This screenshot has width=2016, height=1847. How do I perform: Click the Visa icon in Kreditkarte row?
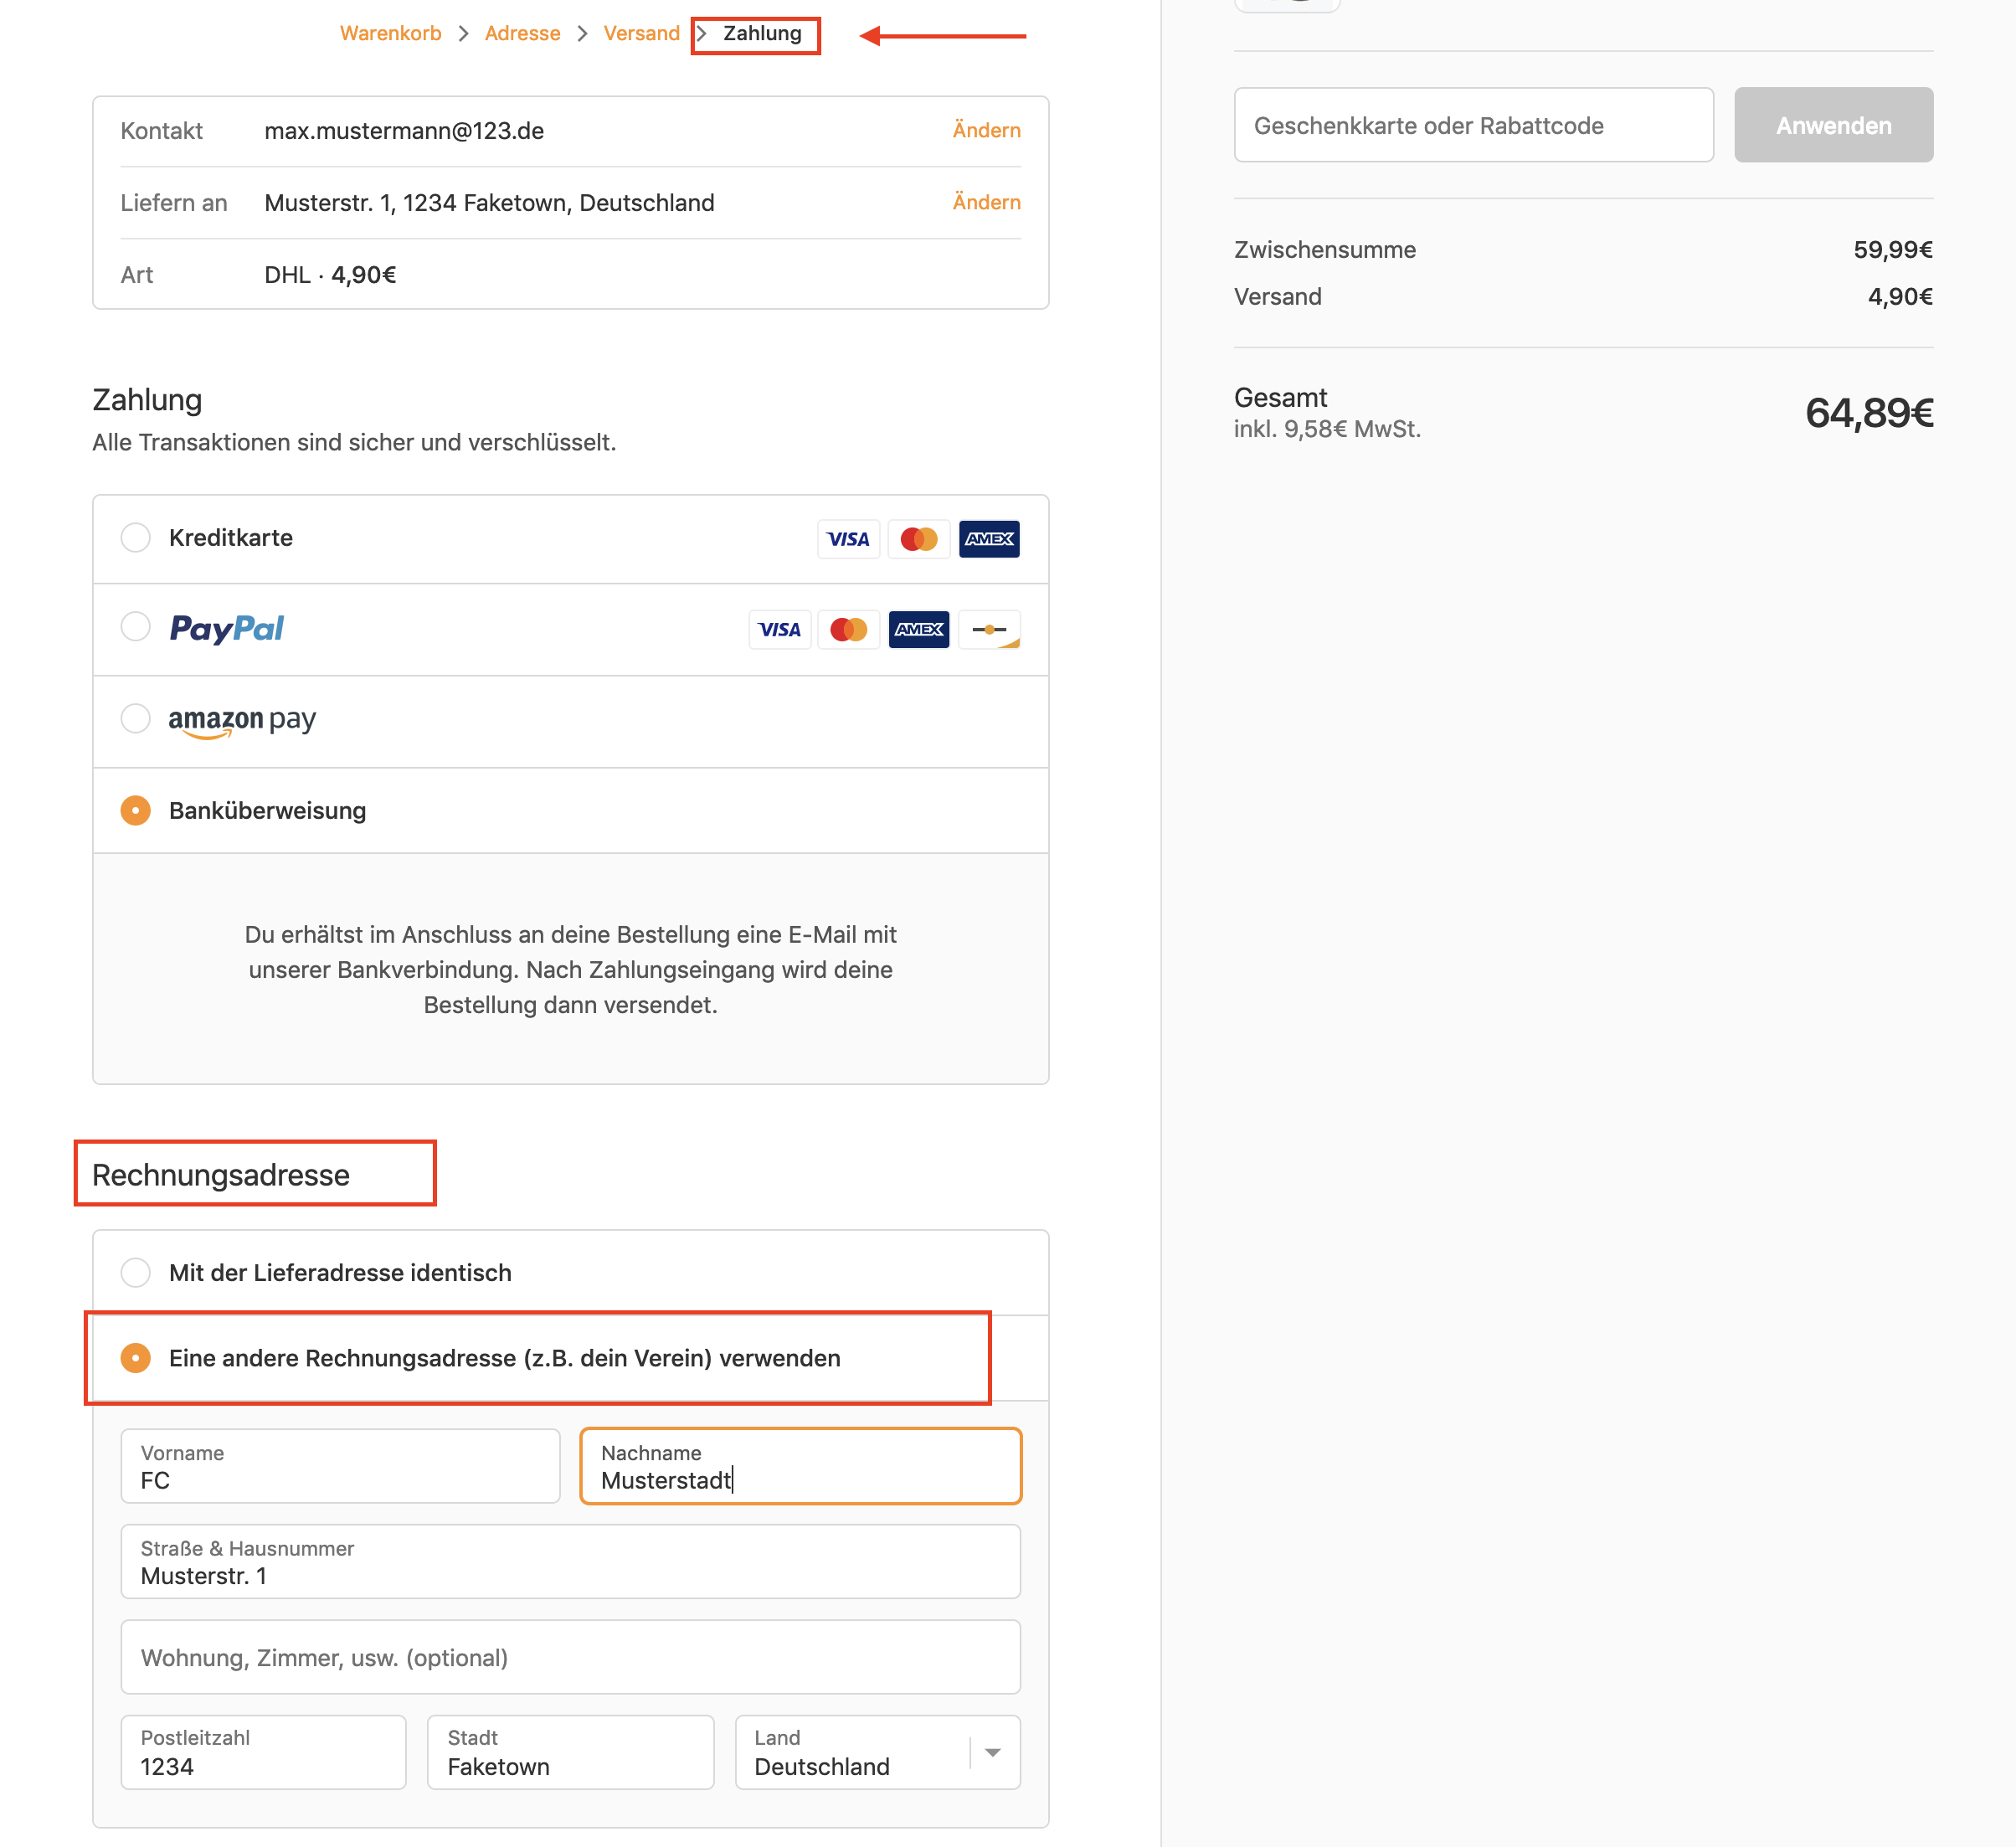tap(848, 539)
